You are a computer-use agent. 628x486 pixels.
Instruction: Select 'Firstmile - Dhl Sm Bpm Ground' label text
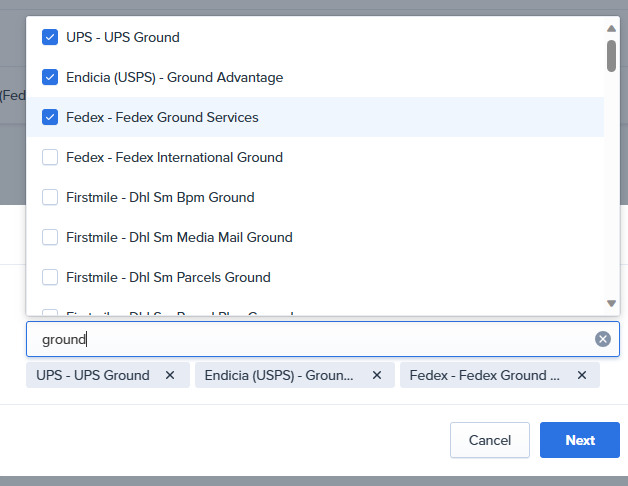click(160, 198)
